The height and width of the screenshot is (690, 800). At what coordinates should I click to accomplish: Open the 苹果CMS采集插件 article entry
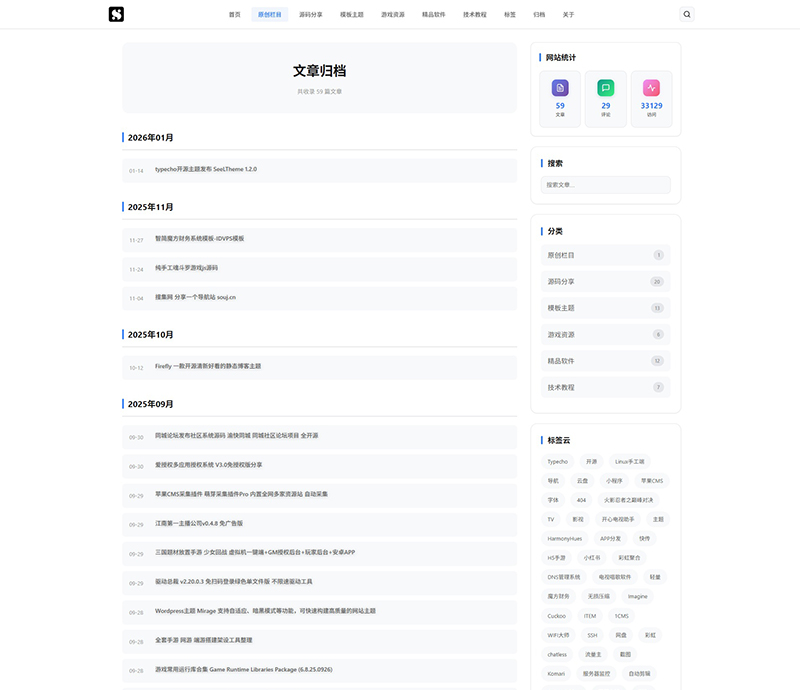coord(241,494)
